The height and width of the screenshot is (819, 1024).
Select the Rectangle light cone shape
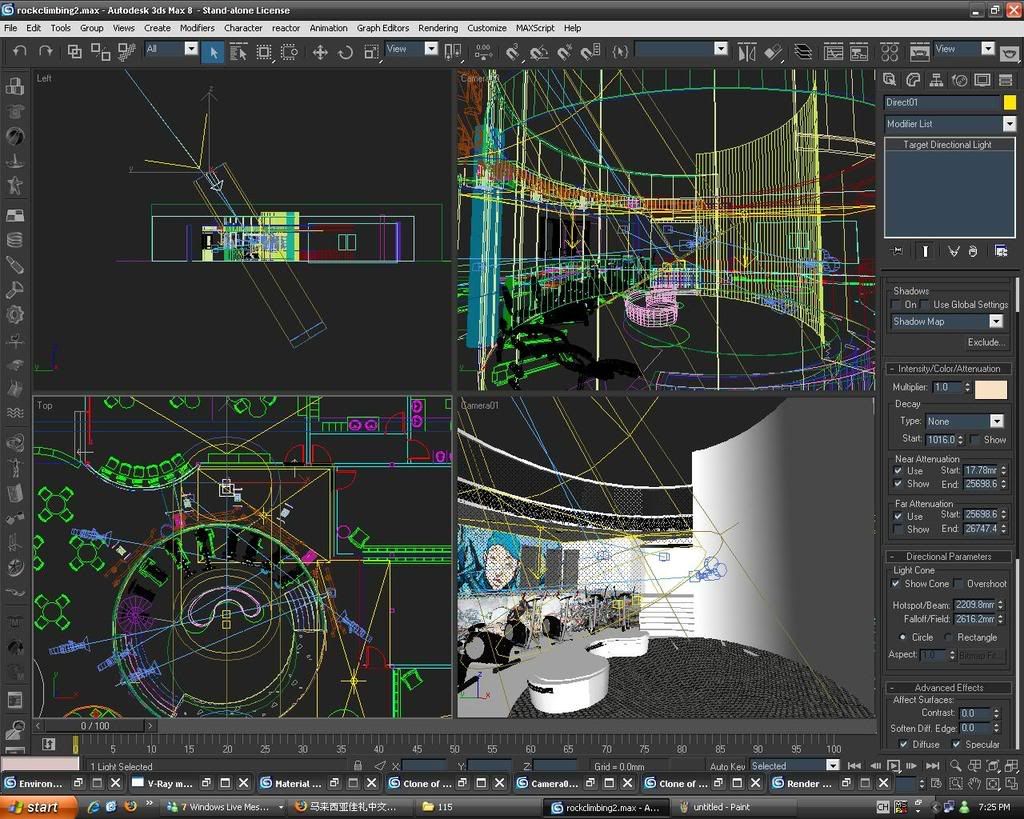(948, 637)
